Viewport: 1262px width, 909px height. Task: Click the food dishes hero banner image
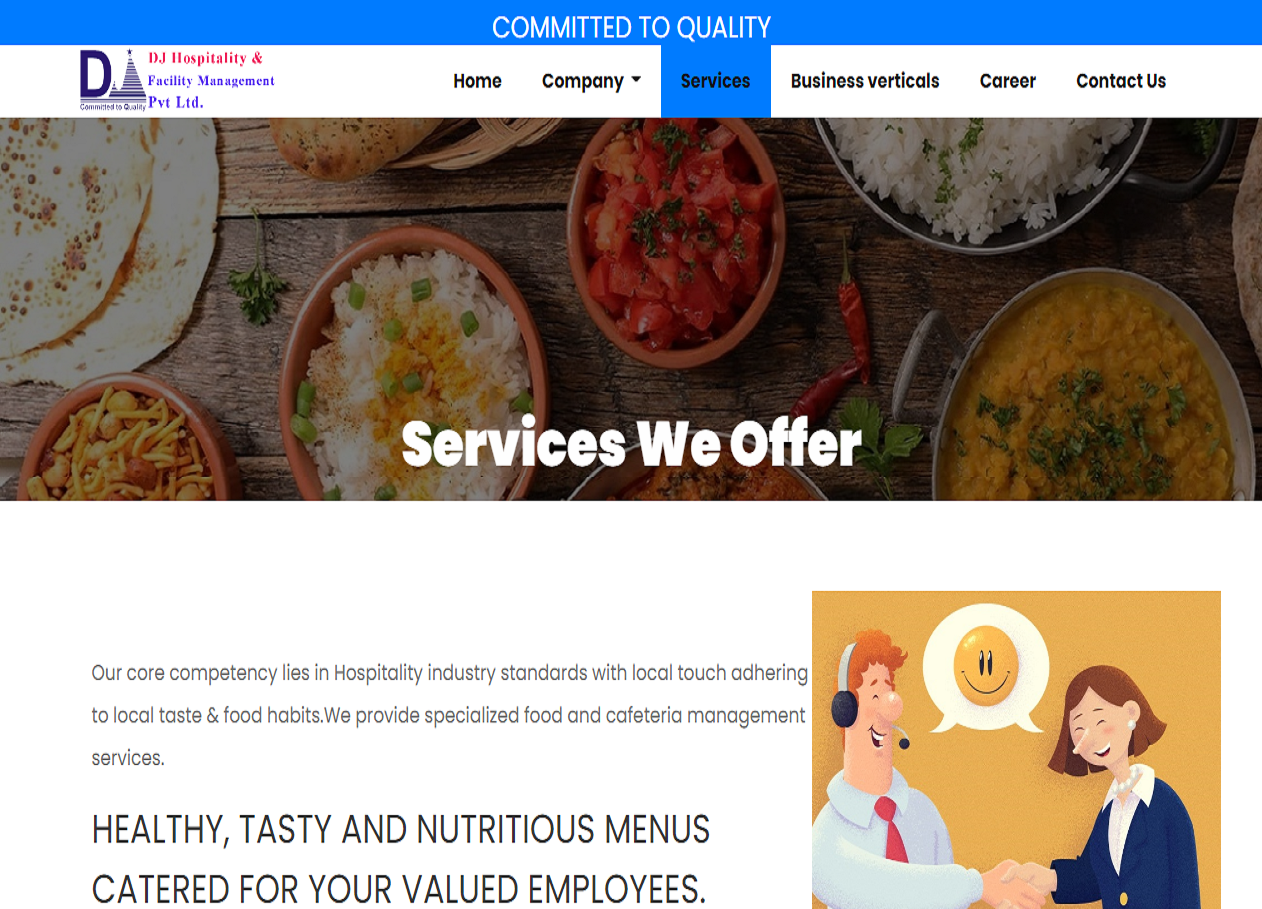[631, 309]
